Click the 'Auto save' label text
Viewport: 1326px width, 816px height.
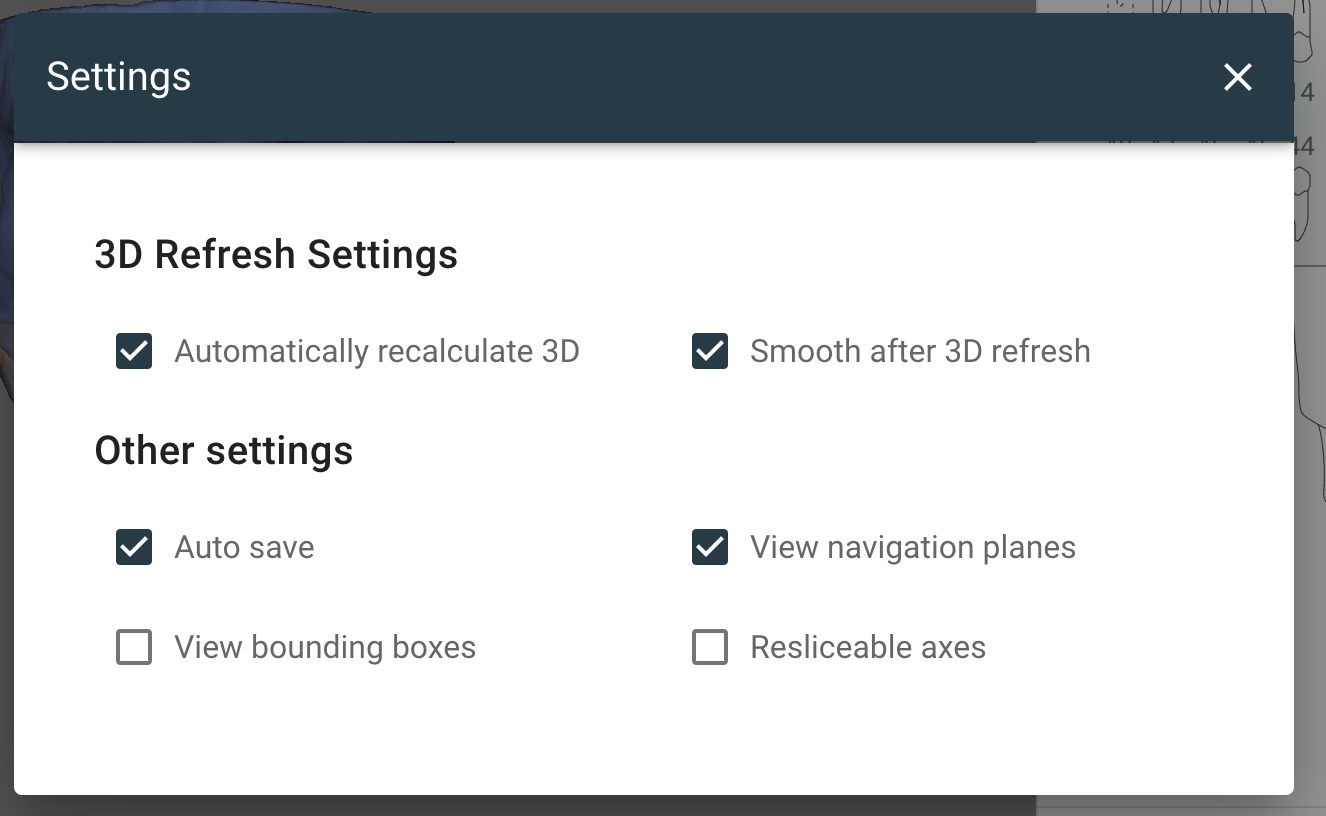point(244,548)
